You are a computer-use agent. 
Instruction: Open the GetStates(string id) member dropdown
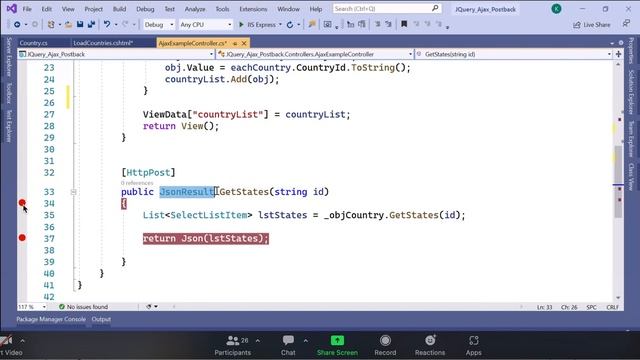[x=513, y=54]
